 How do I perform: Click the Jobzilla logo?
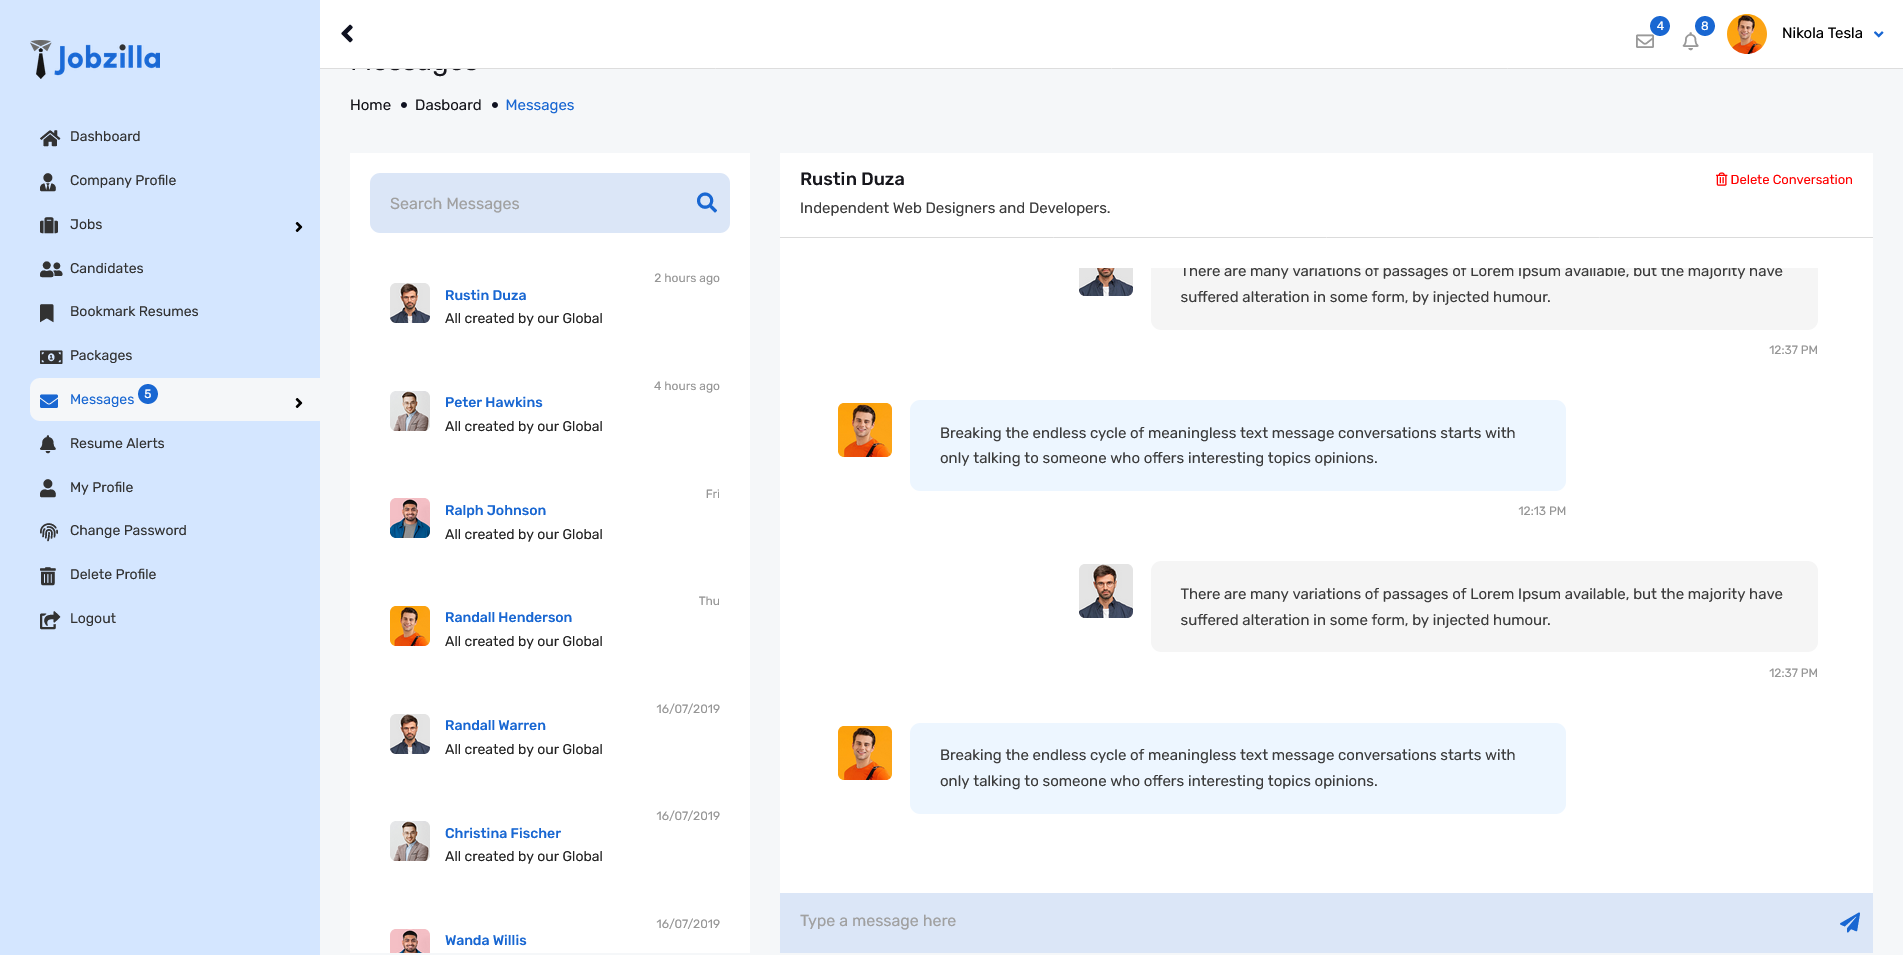pyautogui.click(x=96, y=58)
